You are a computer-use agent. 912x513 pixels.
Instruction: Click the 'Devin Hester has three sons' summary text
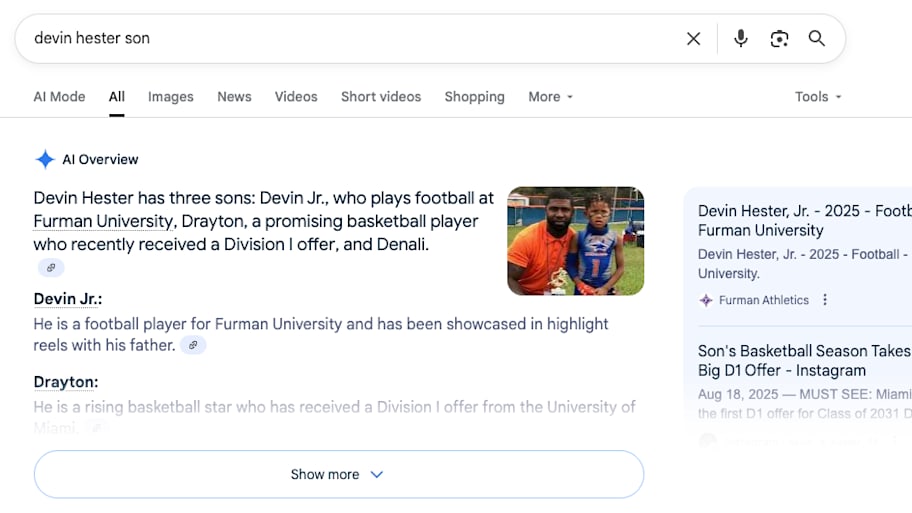[263, 221]
